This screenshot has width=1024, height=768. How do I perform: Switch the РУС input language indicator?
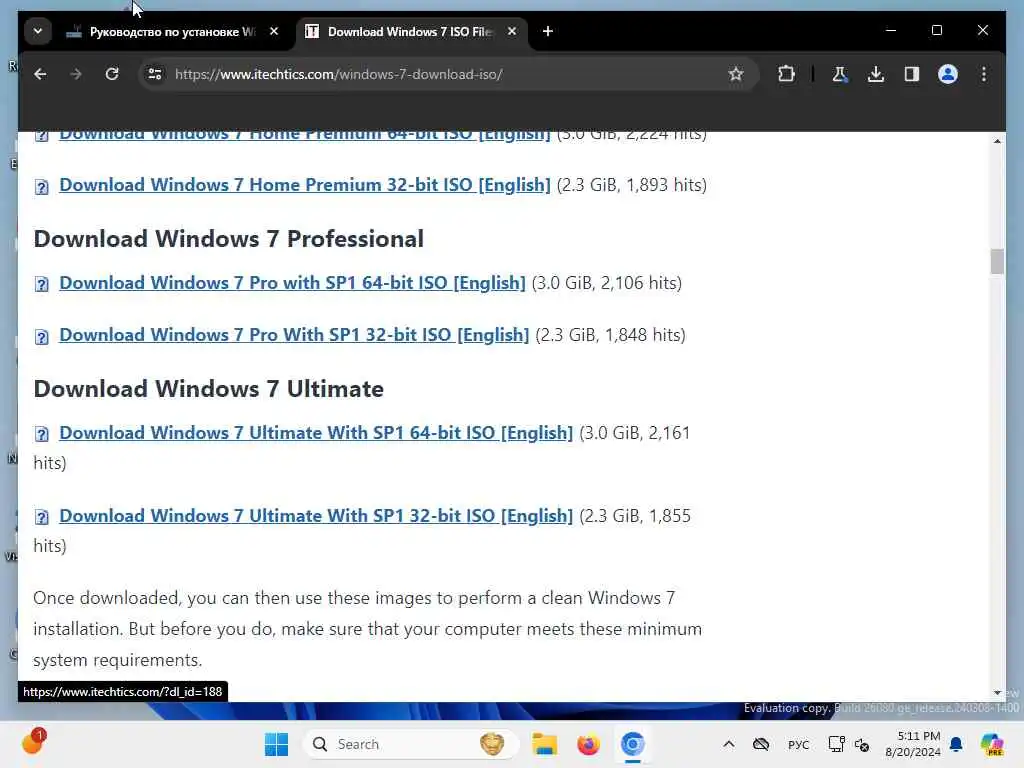tap(798, 745)
